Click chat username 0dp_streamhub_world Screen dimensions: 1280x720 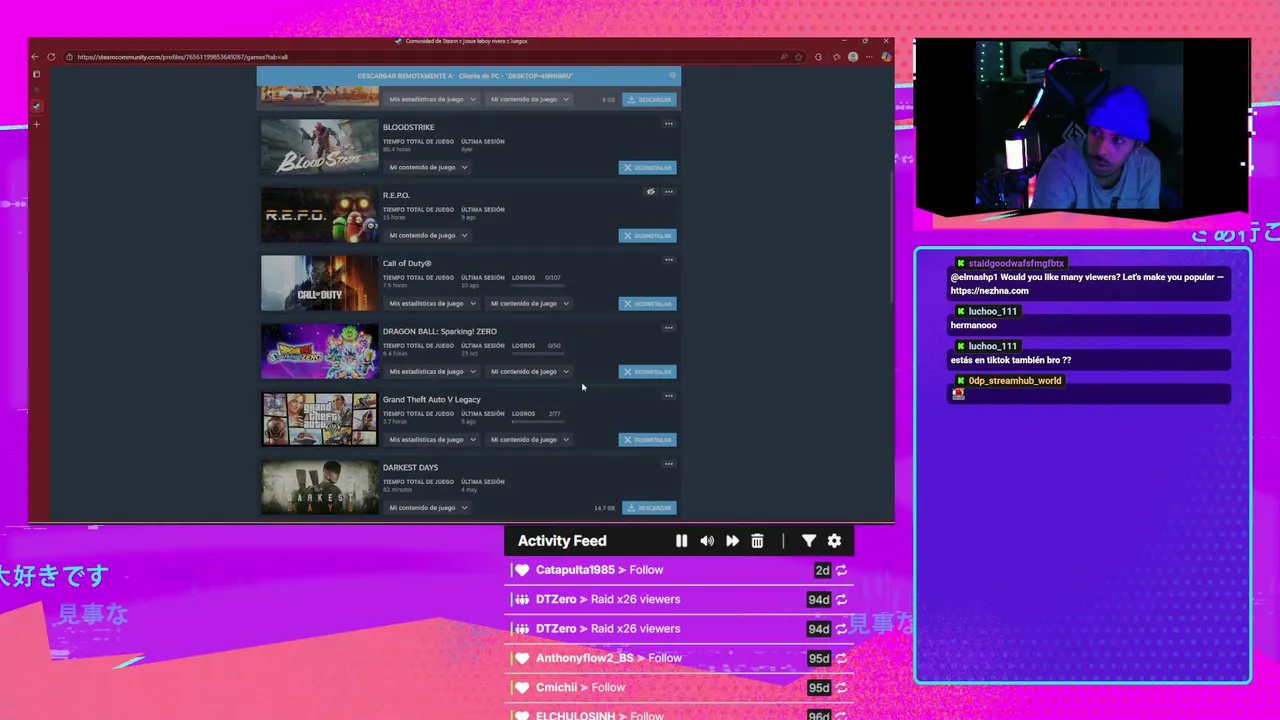coord(1015,381)
